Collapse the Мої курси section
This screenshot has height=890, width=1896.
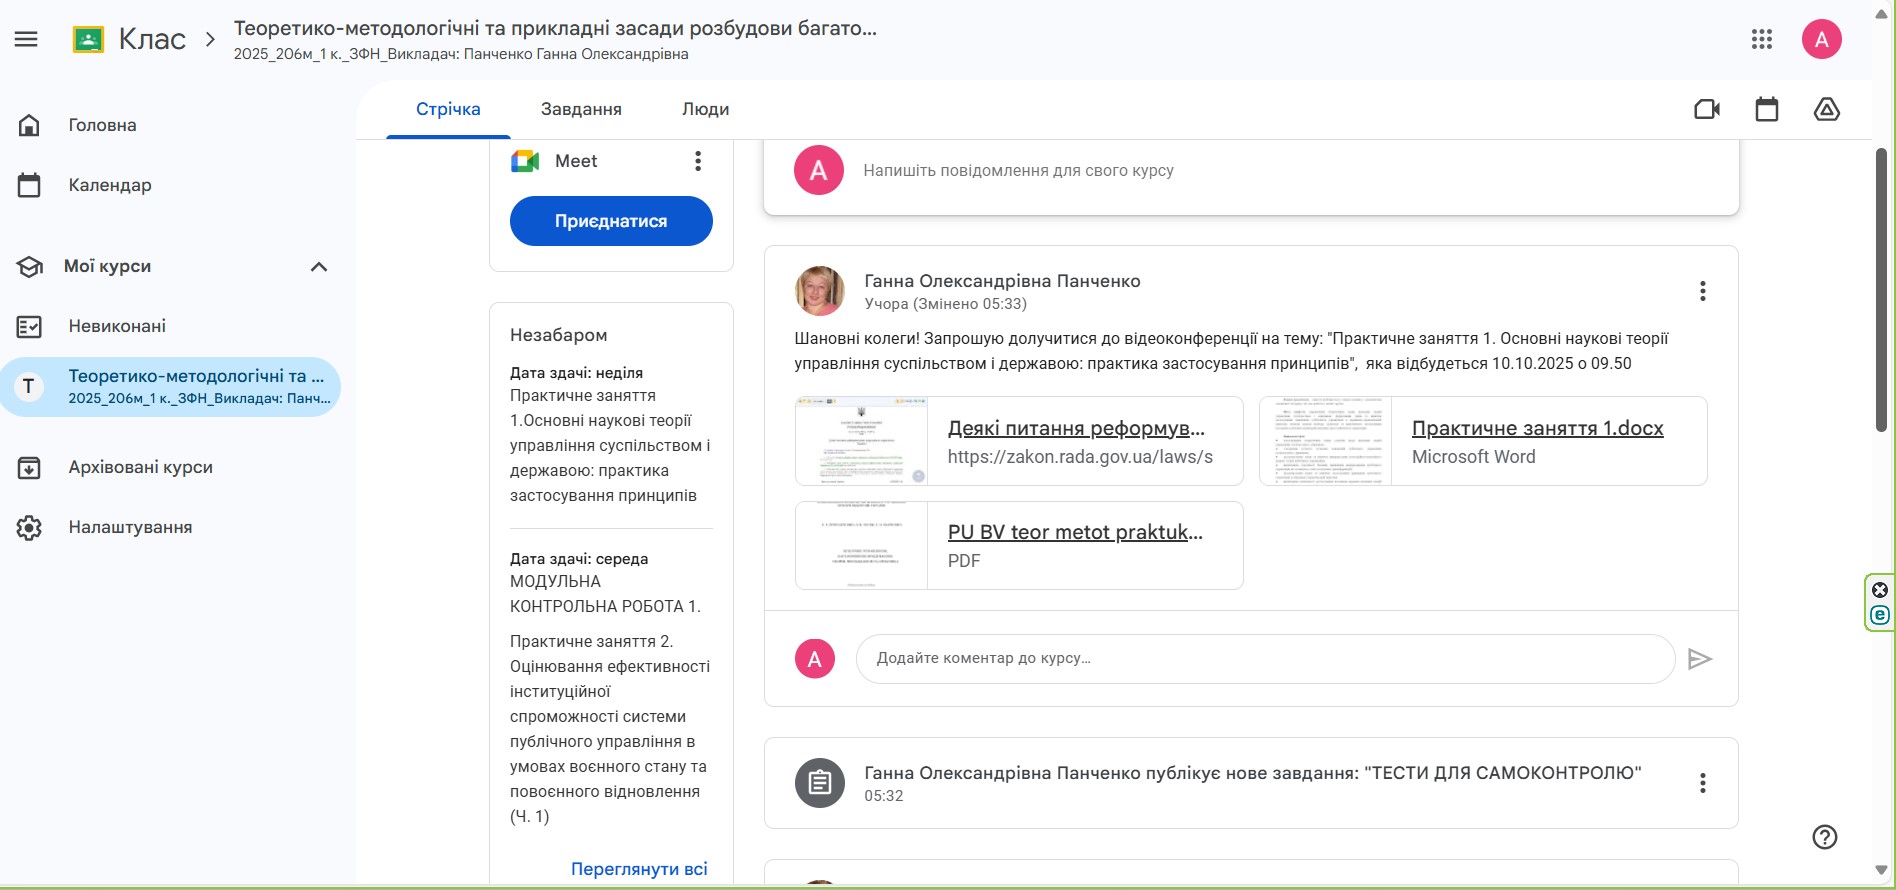click(319, 267)
